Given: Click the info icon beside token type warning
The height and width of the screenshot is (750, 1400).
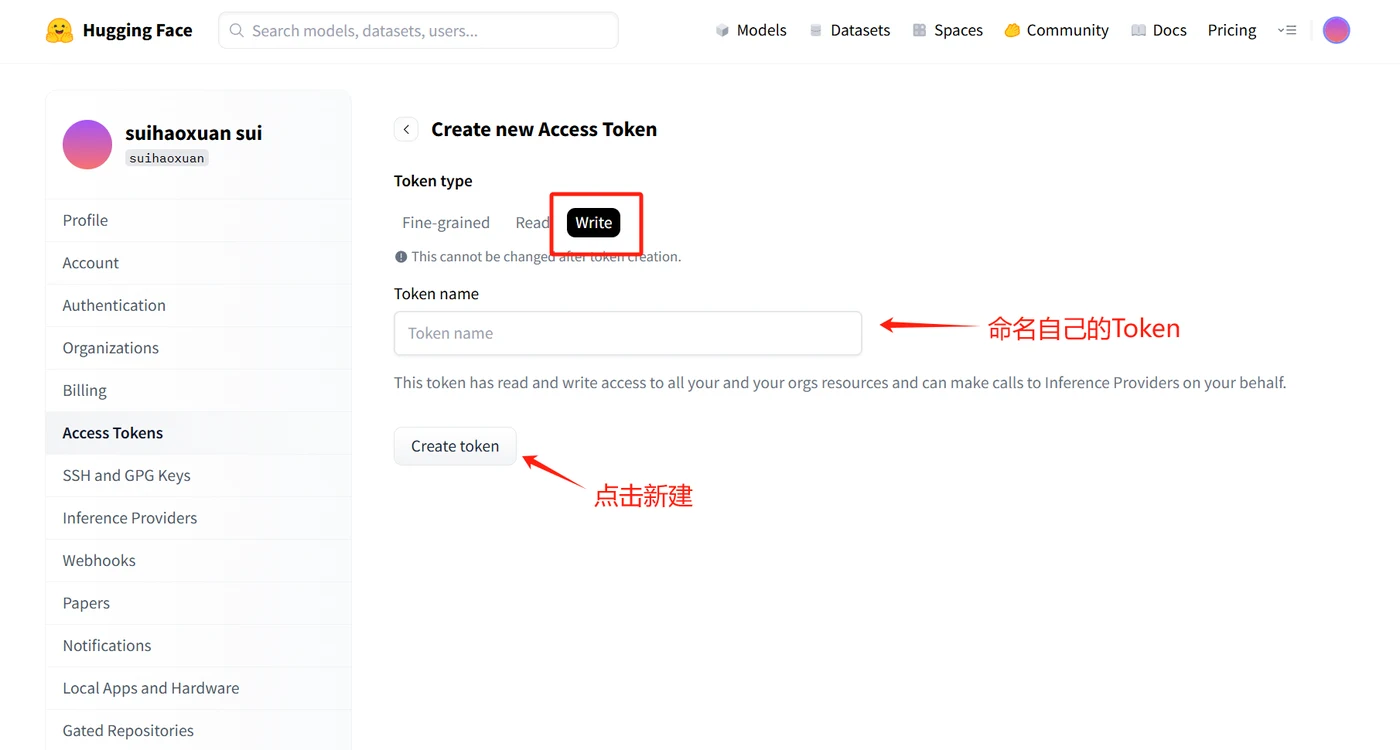Looking at the screenshot, I should coord(401,257).
